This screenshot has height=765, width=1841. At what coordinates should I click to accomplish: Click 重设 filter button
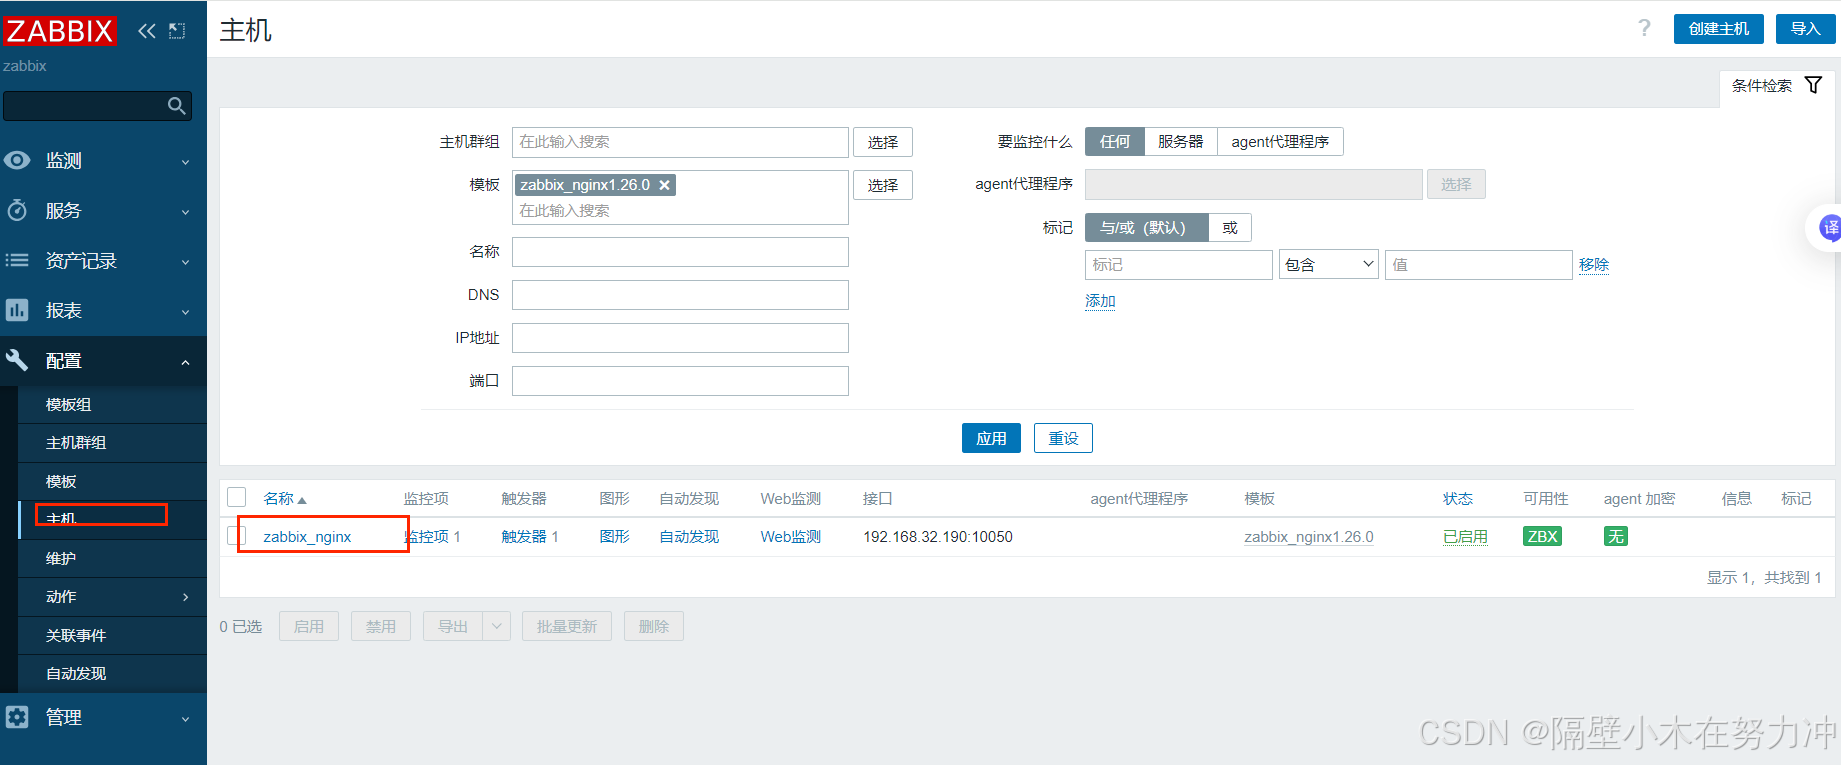click(1063, 438)
